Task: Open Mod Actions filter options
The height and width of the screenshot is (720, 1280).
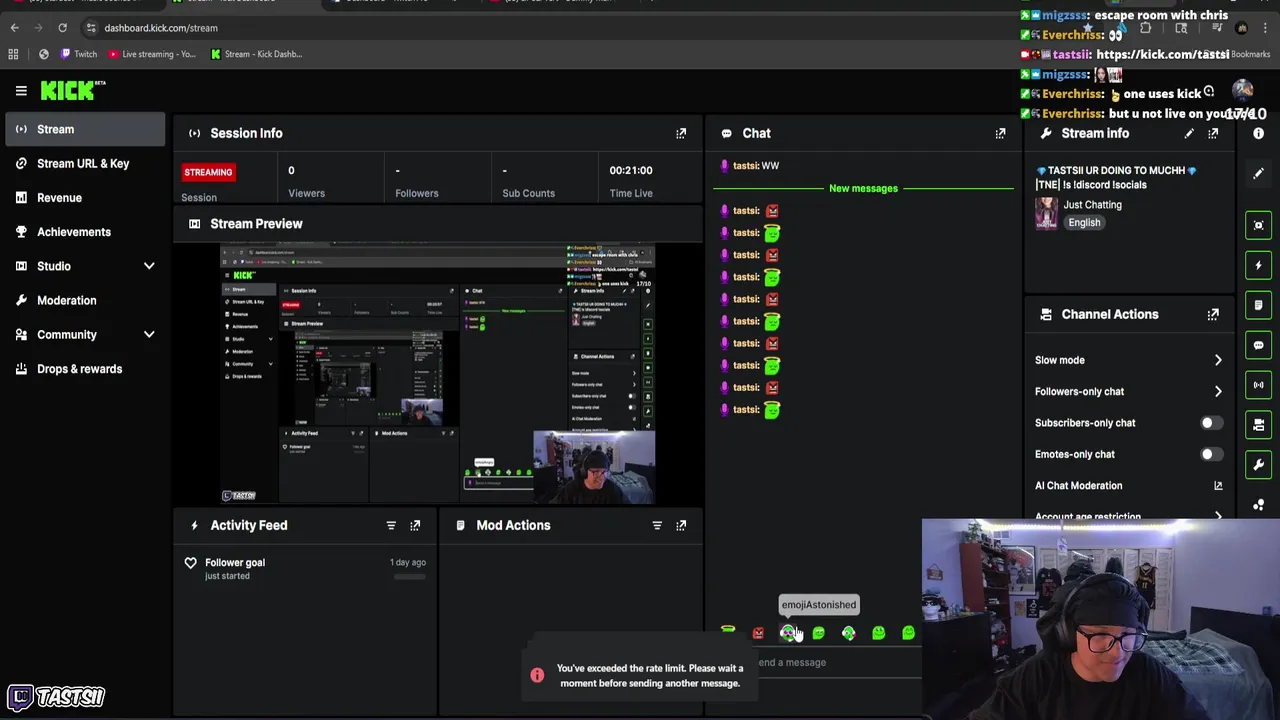Action: (x=657, y=525)
